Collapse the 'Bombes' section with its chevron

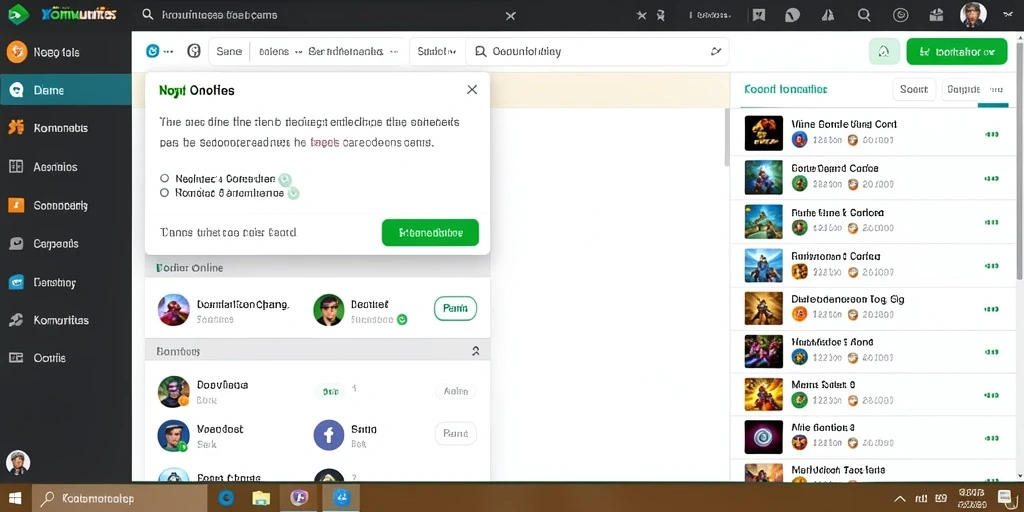(475, 351)
